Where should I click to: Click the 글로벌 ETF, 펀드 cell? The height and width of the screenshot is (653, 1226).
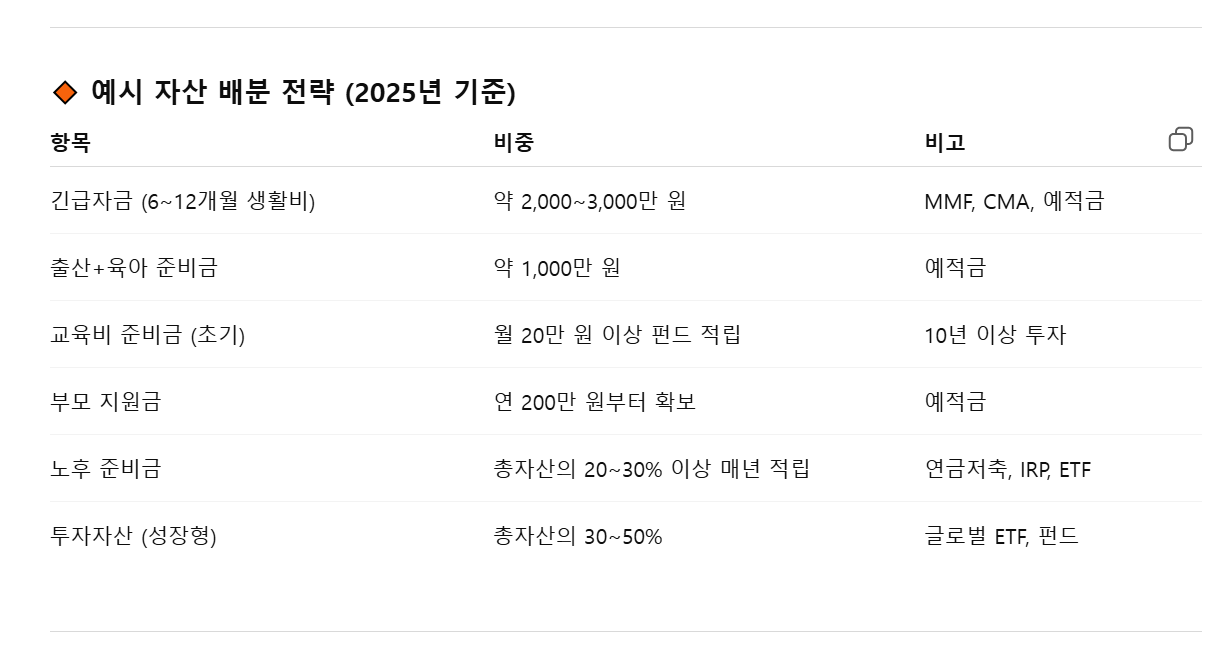click(x=1002, y=536)
